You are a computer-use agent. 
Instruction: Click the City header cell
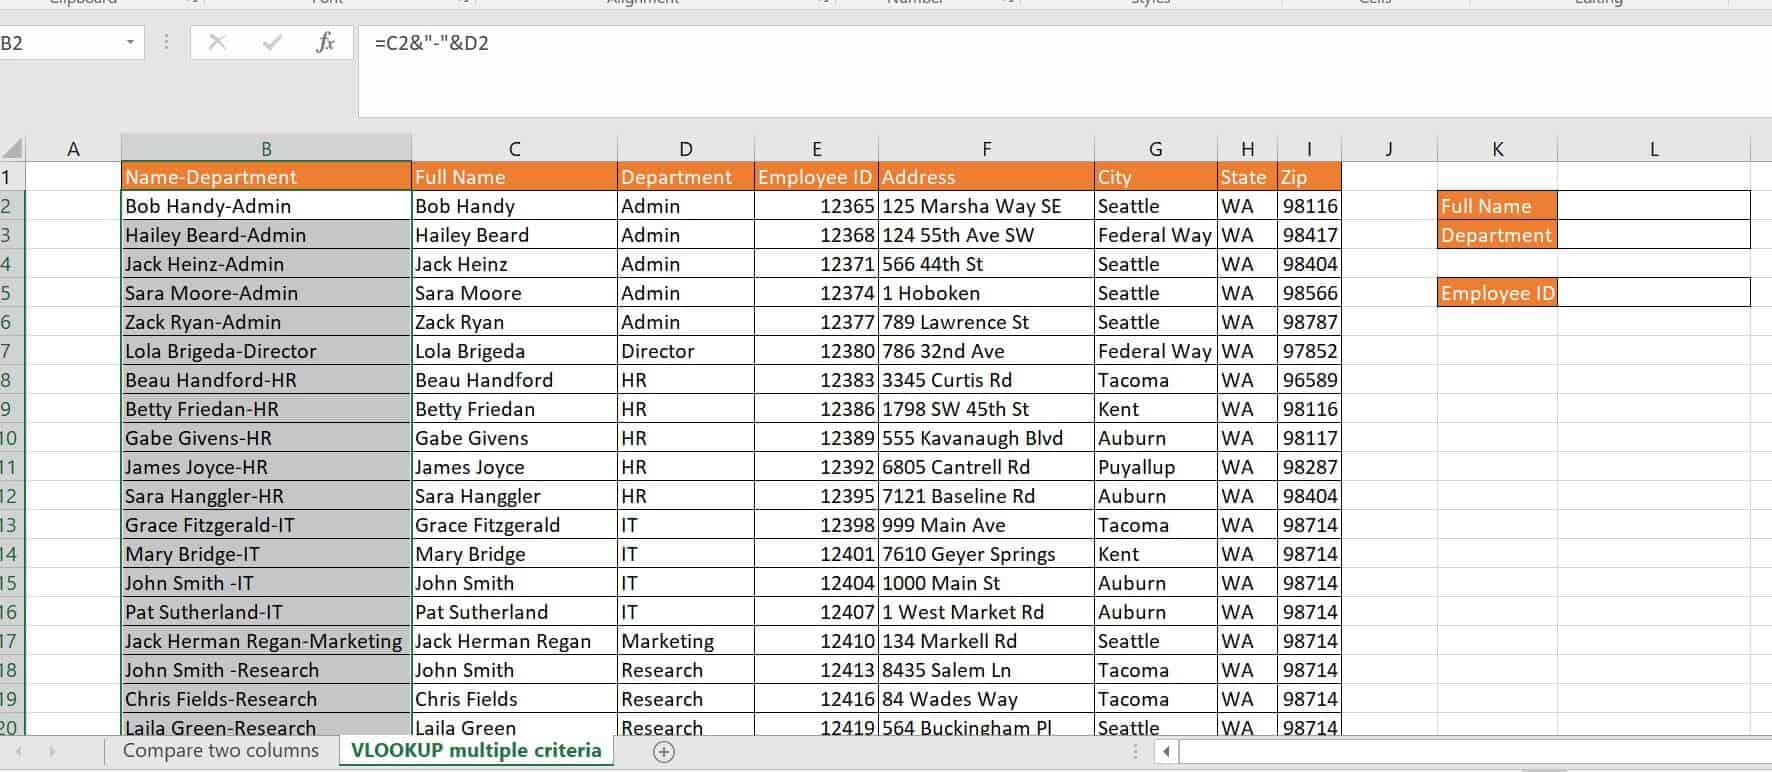[1155, 177]
